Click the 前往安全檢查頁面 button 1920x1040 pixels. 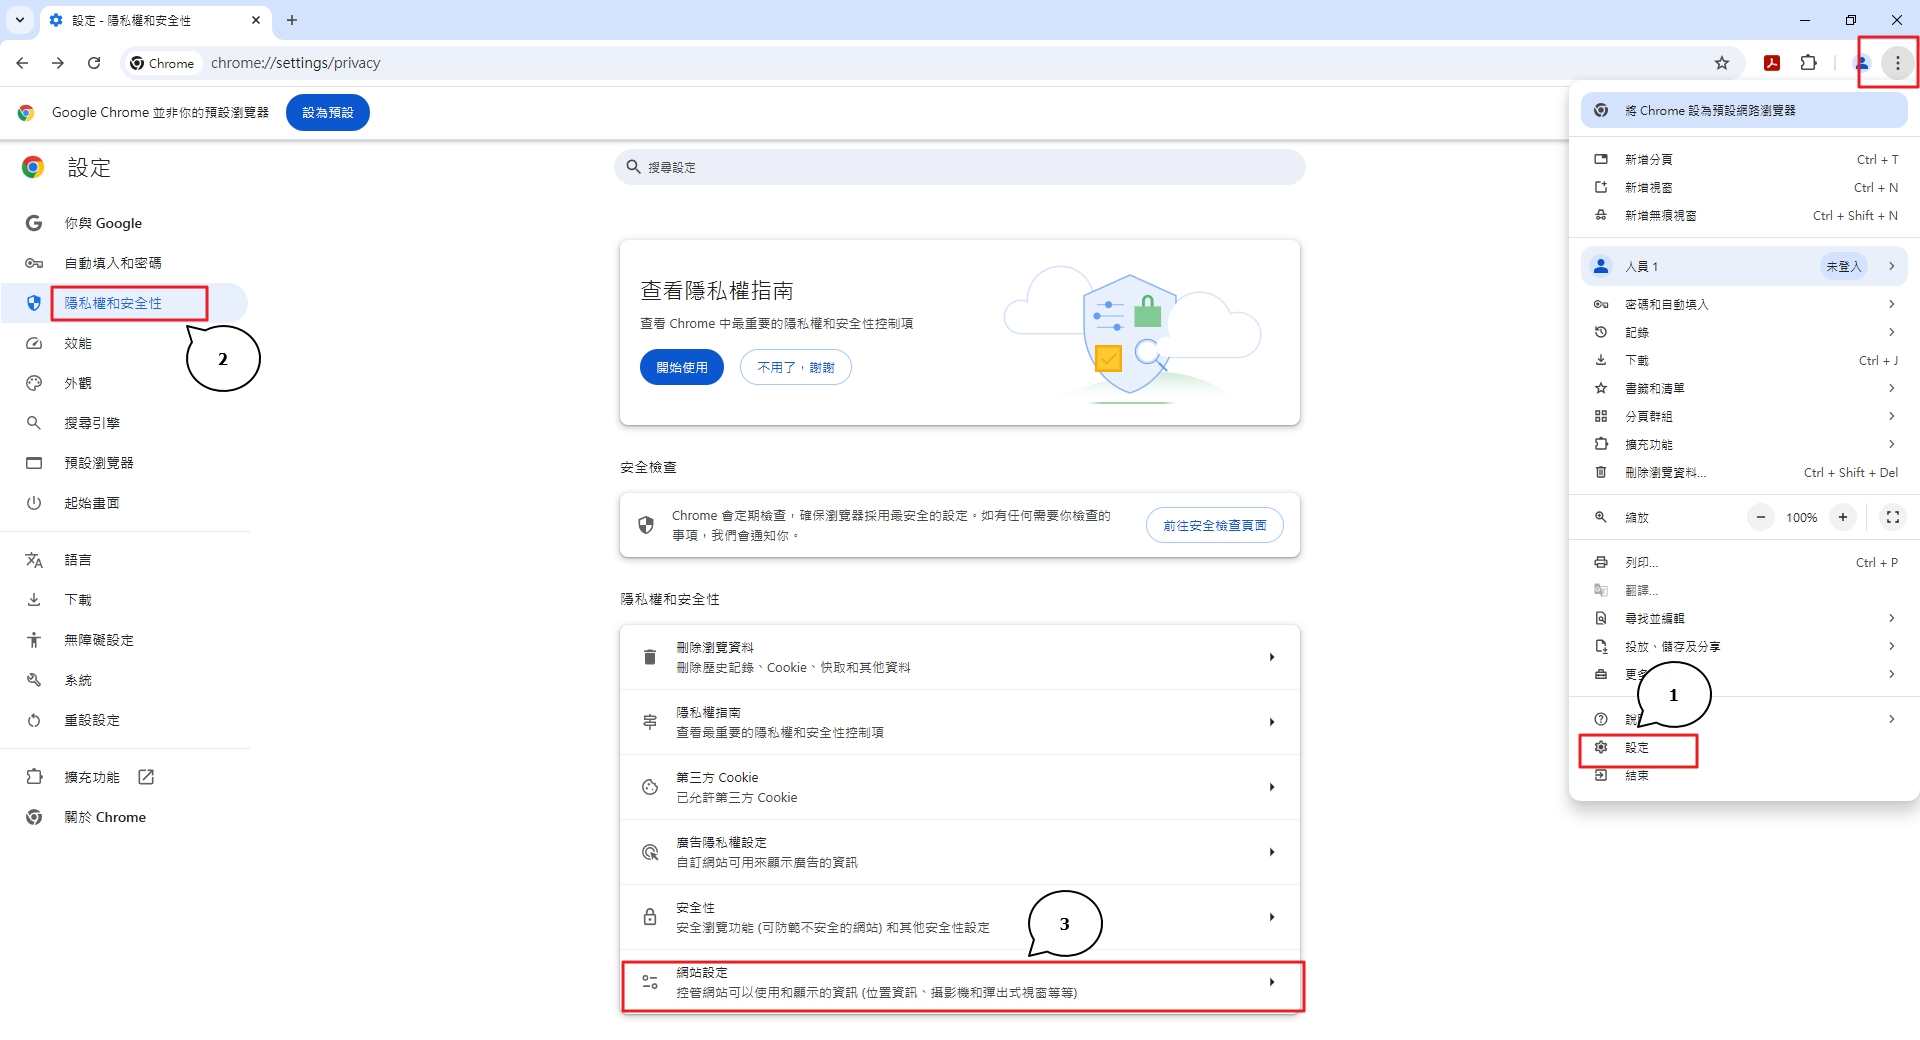(1214, 525)
